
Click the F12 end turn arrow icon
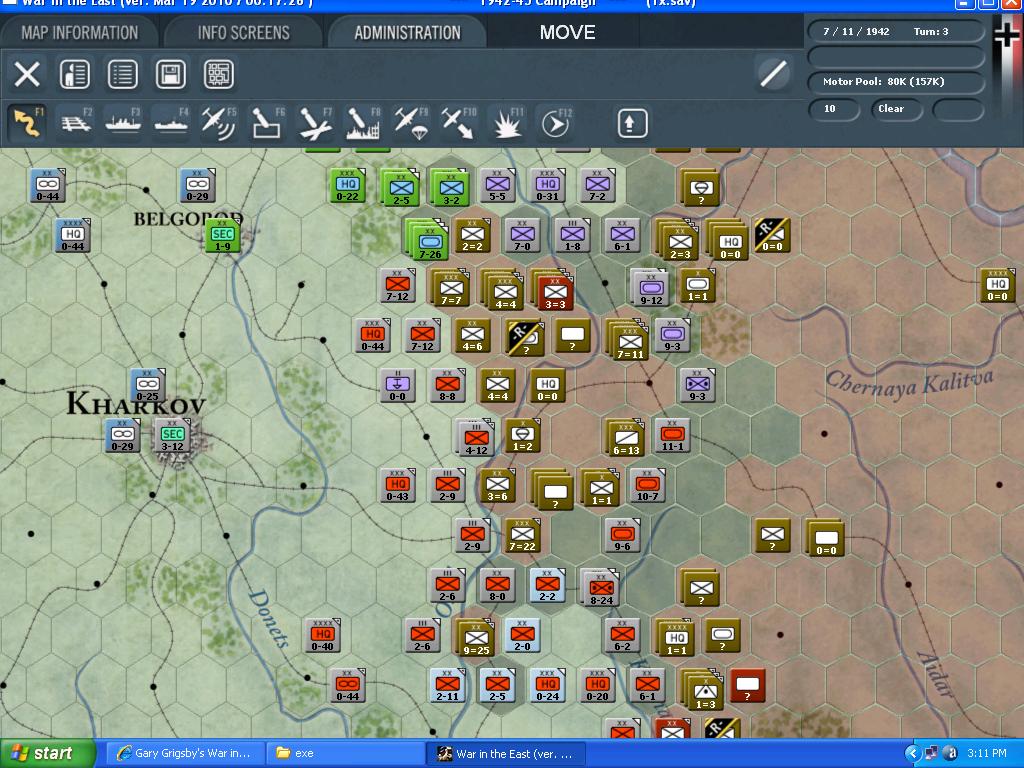click(555, 122)
